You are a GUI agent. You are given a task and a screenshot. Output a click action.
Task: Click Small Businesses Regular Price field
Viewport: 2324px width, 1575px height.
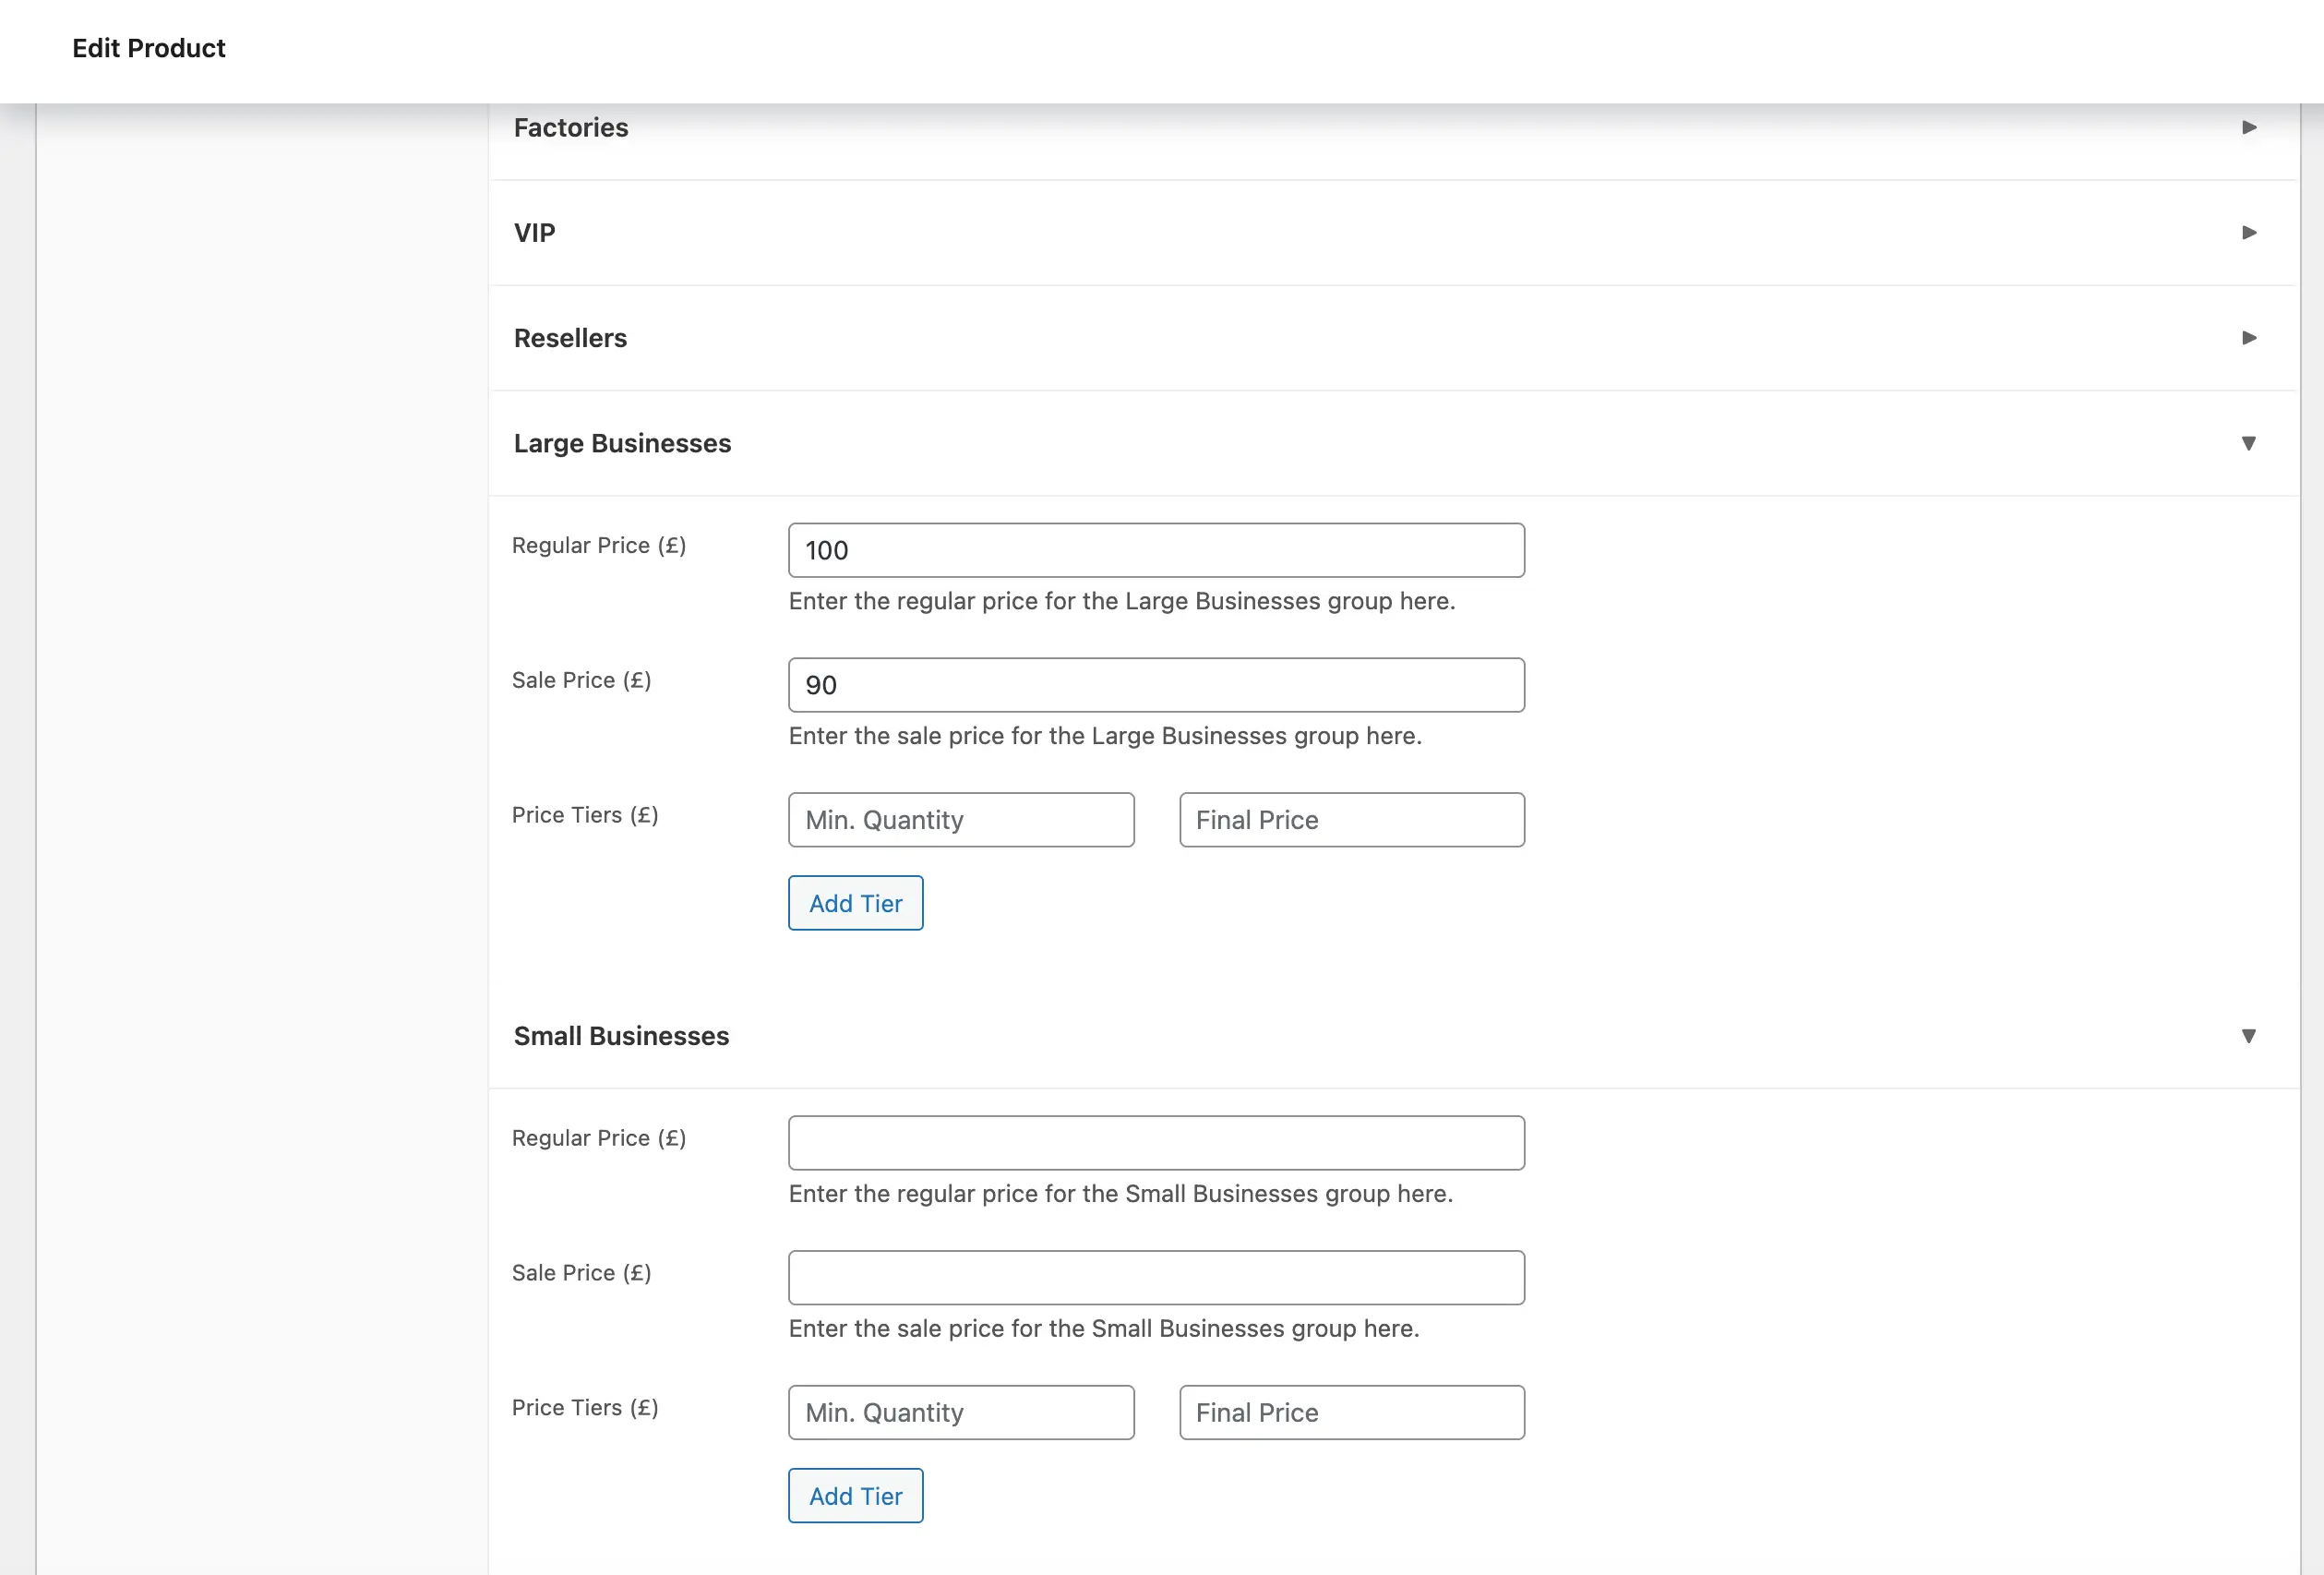pyautogui.click(x=1156, y=1143)
